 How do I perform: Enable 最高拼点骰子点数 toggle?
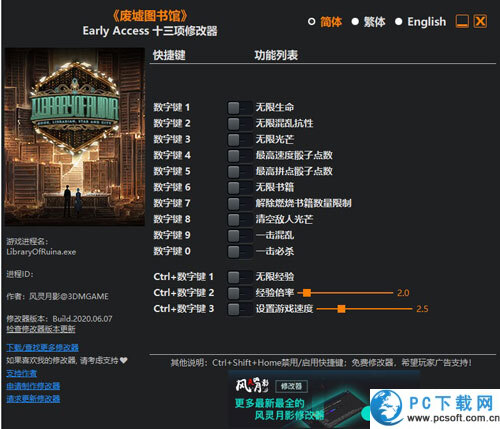point(239,171)
